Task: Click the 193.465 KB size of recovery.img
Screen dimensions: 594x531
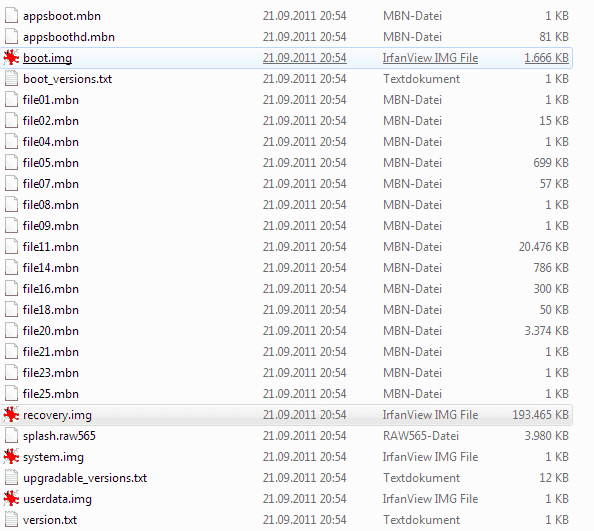Action: click(540, 415)
